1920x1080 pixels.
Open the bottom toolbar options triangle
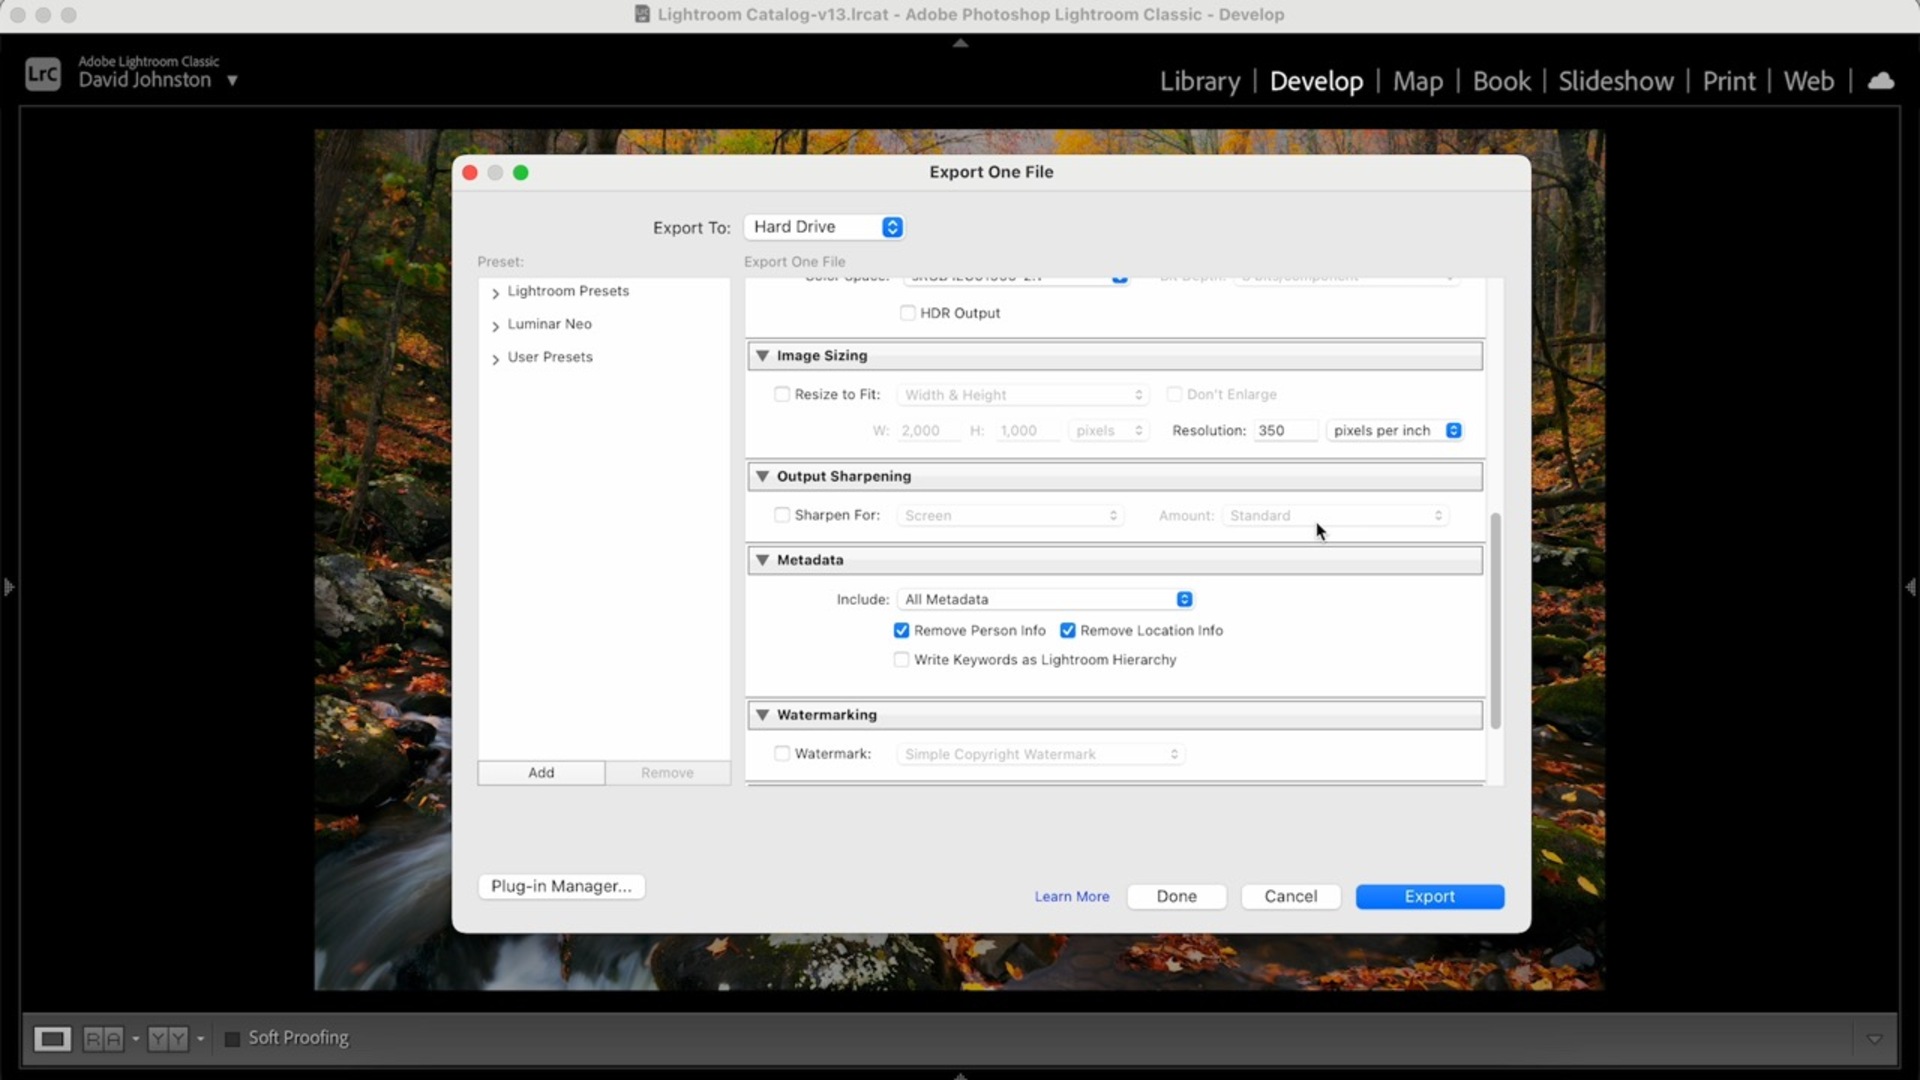pos(1874,1039)
